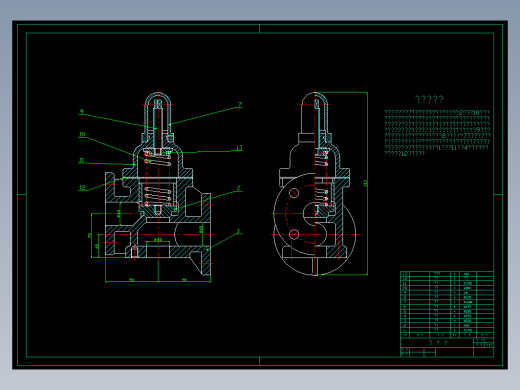The width and height of the screenshot is (520, 390).
Task: Click part balloon label 1
Action: (238, 231)
